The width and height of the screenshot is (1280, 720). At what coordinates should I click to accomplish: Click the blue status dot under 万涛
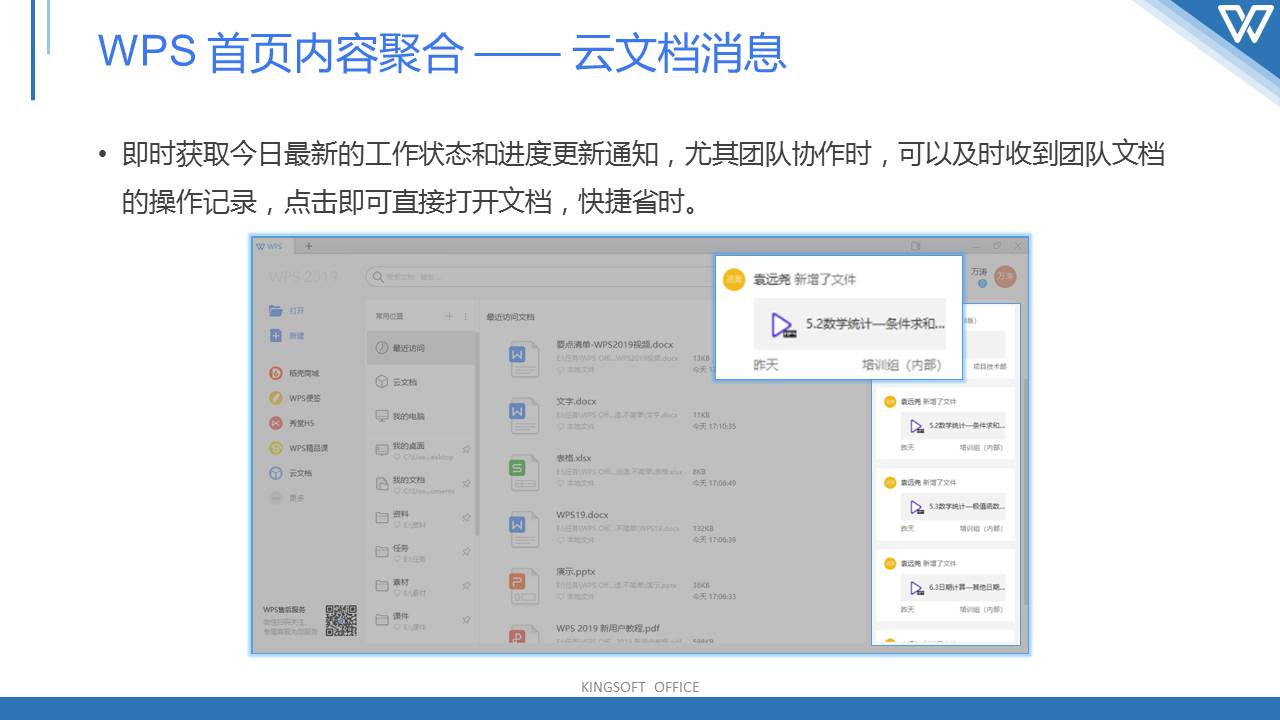[982, 284]
